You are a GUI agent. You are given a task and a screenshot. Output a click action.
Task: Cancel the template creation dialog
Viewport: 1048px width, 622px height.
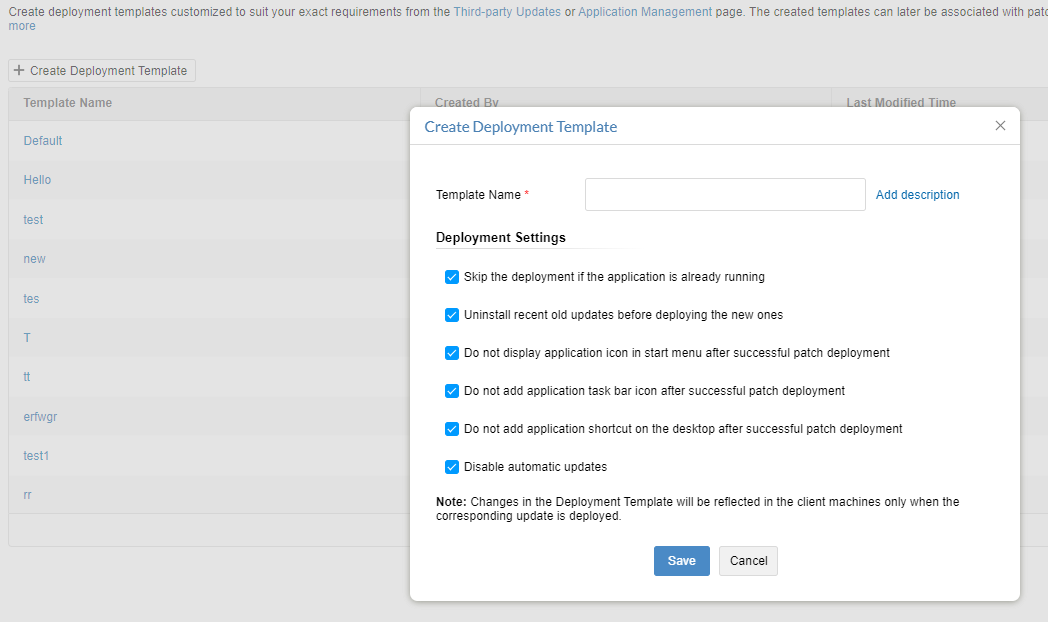point(748,561)
